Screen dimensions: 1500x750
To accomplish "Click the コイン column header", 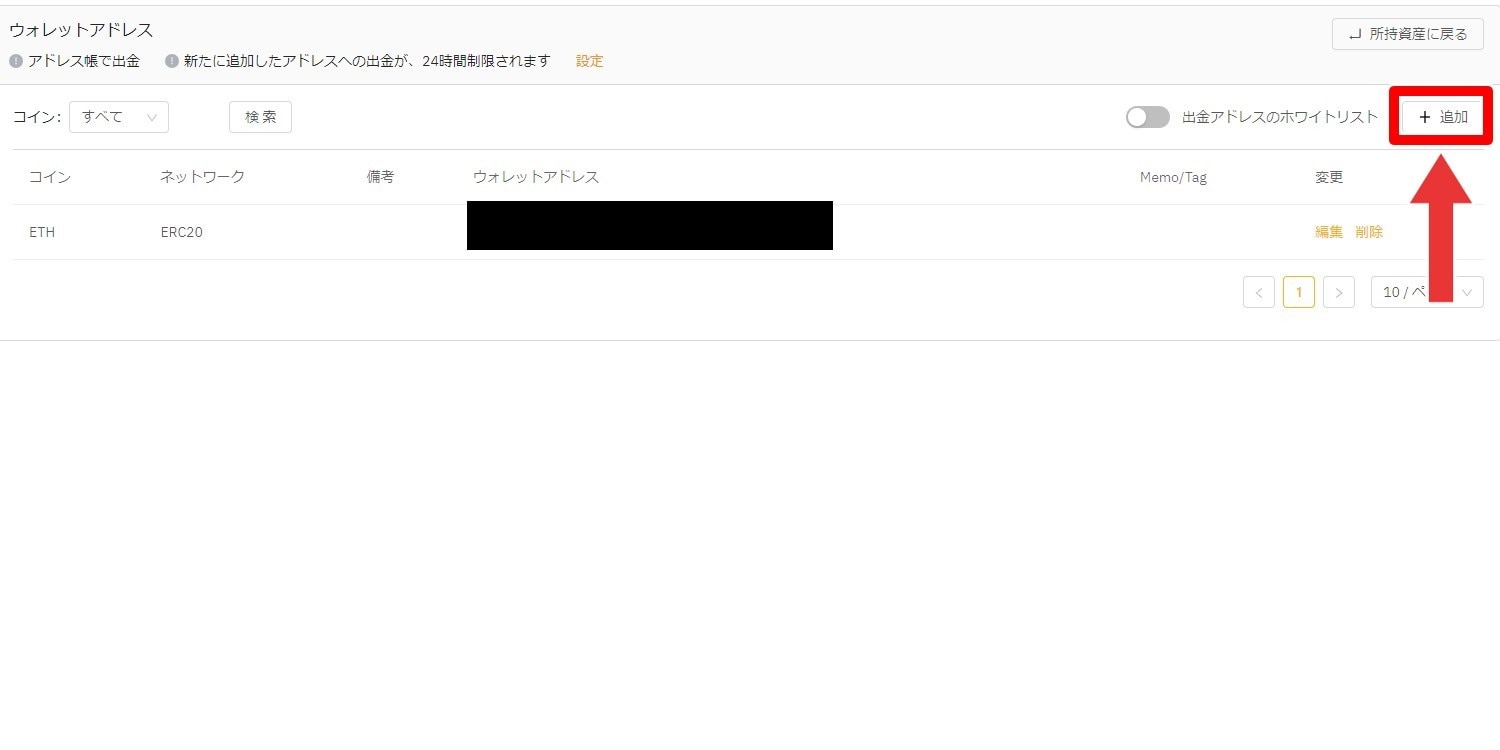I will [50, 177].
